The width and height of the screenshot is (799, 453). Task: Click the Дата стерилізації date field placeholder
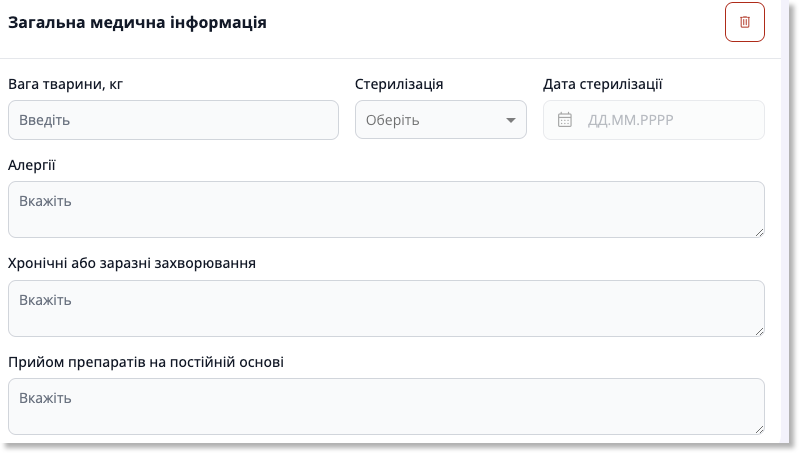coord(630,120)
